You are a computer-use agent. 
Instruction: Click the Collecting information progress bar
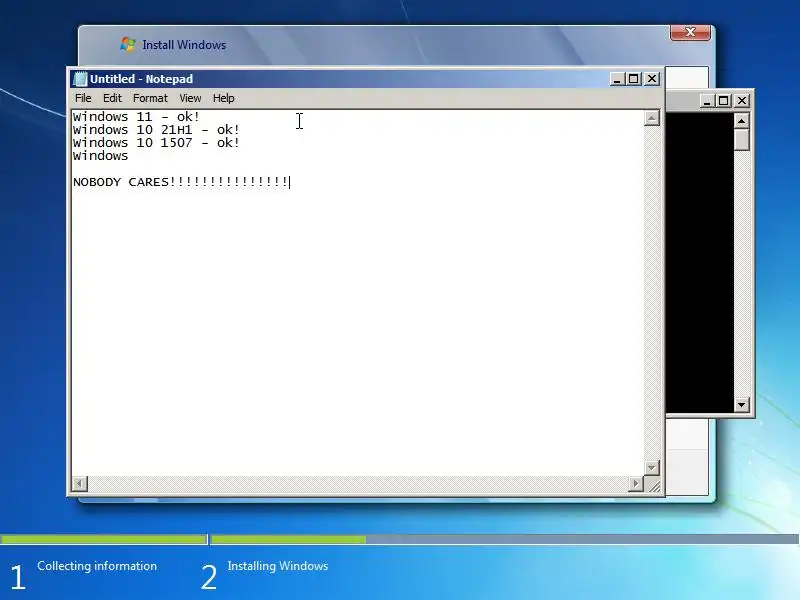(x=104, y=539)
